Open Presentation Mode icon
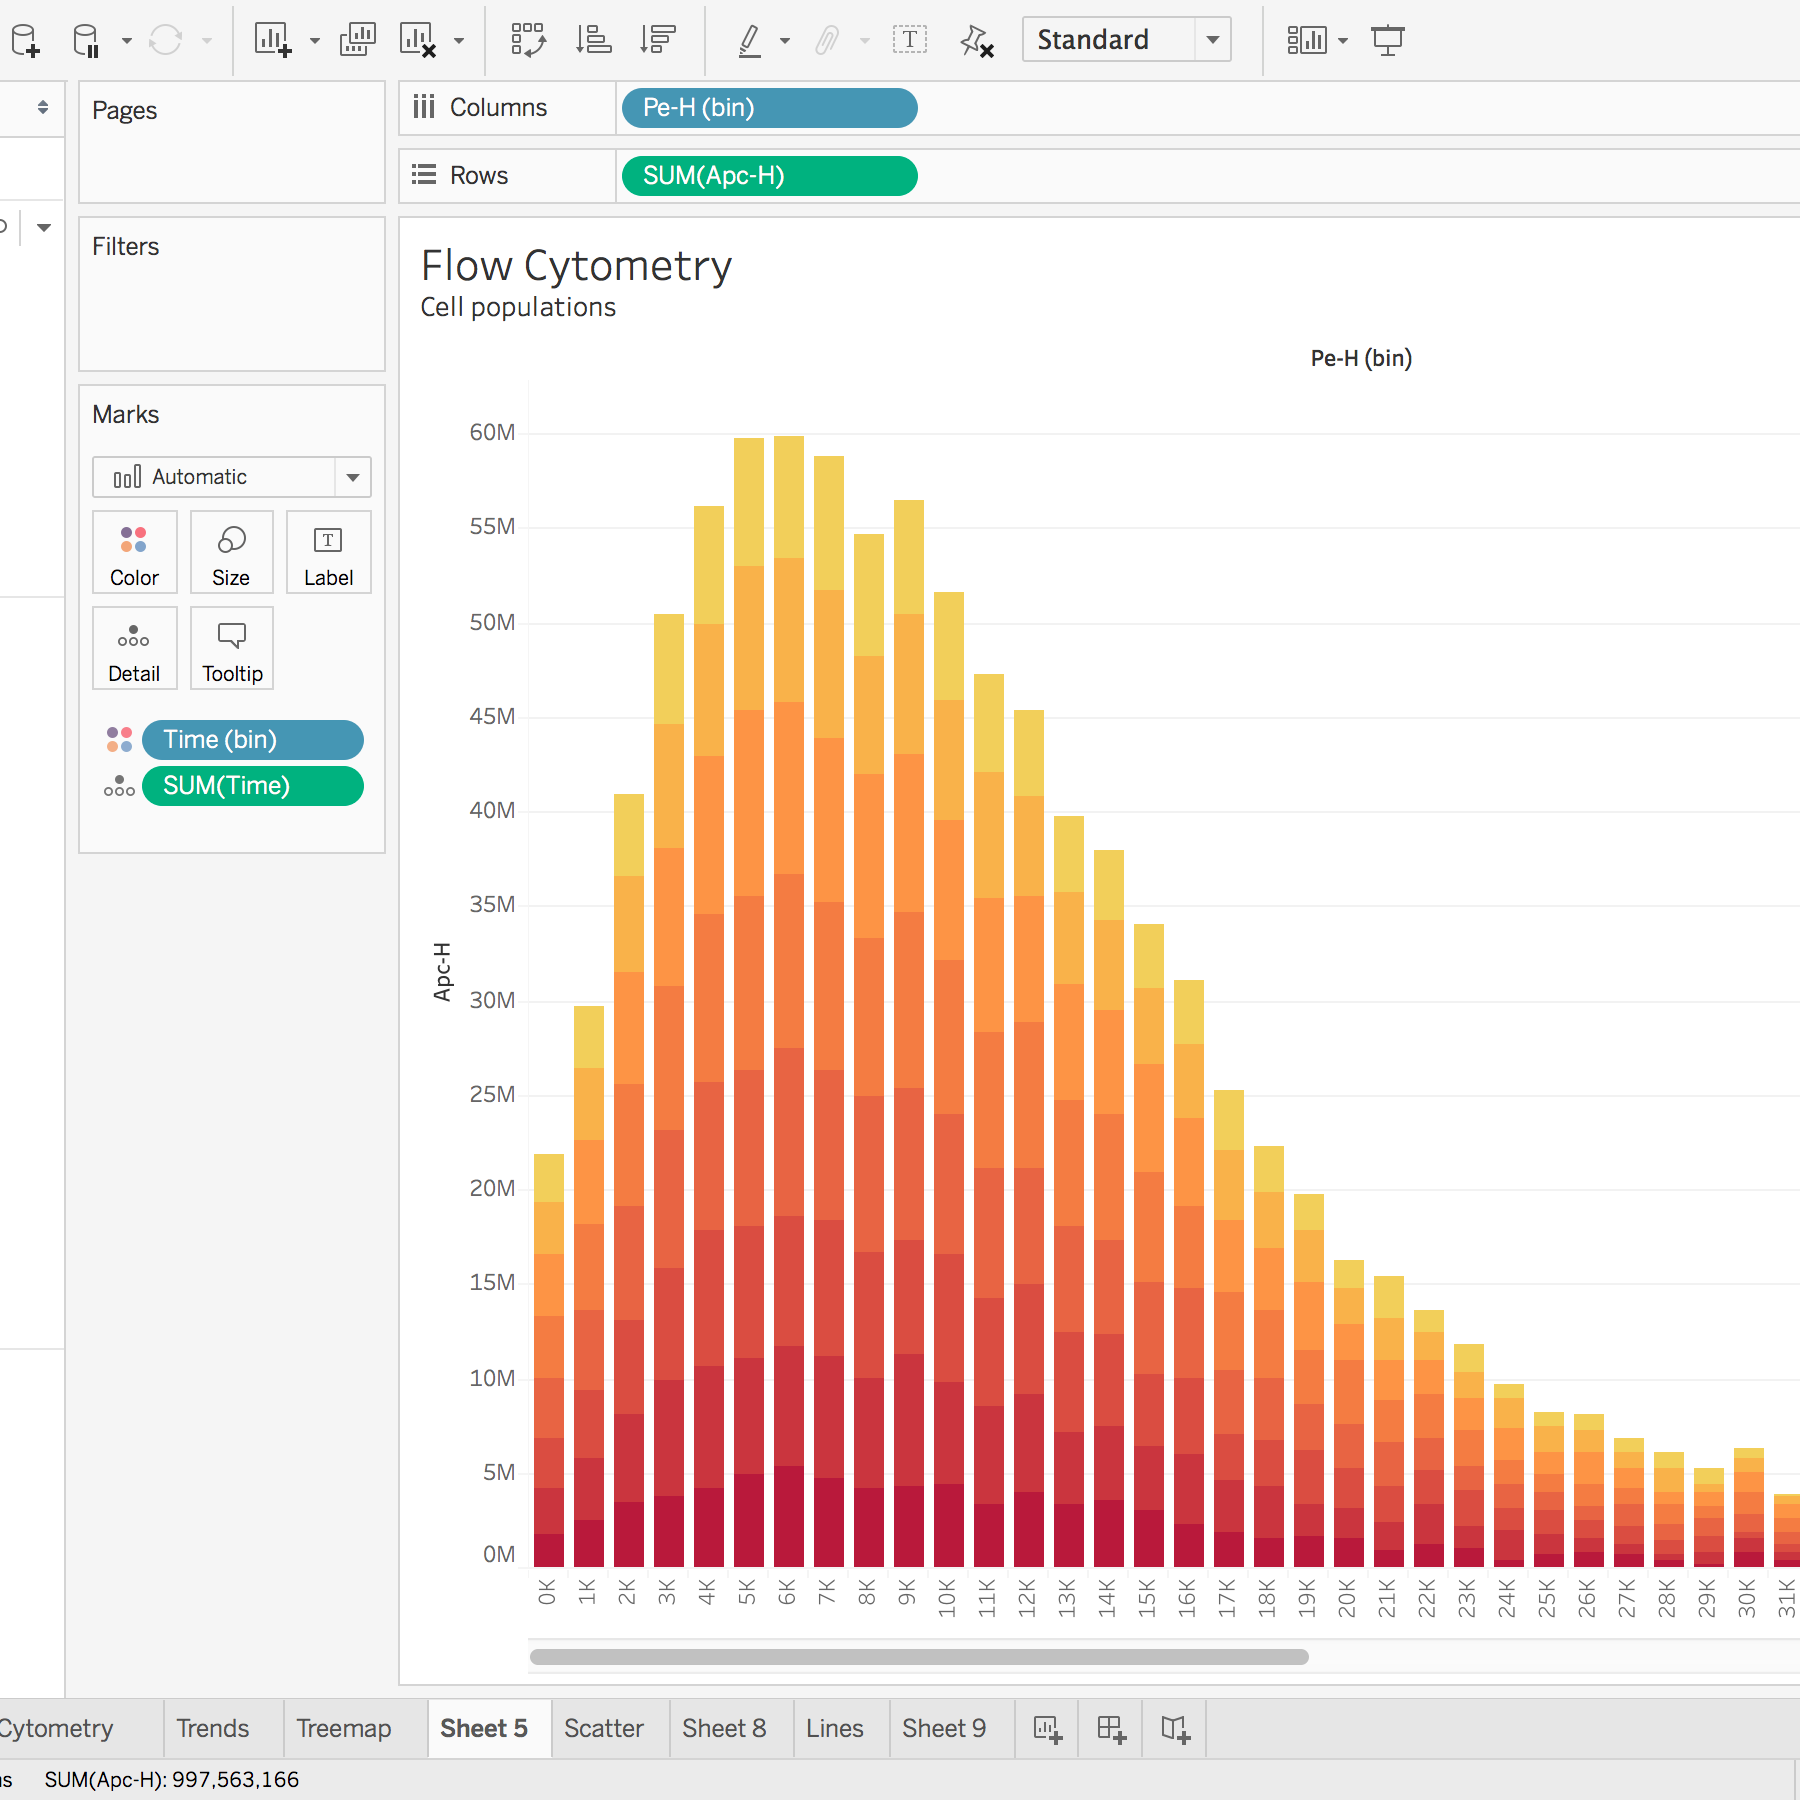The height and width of the screenshot is (1800, 1800). click(x=1387, y=40)
